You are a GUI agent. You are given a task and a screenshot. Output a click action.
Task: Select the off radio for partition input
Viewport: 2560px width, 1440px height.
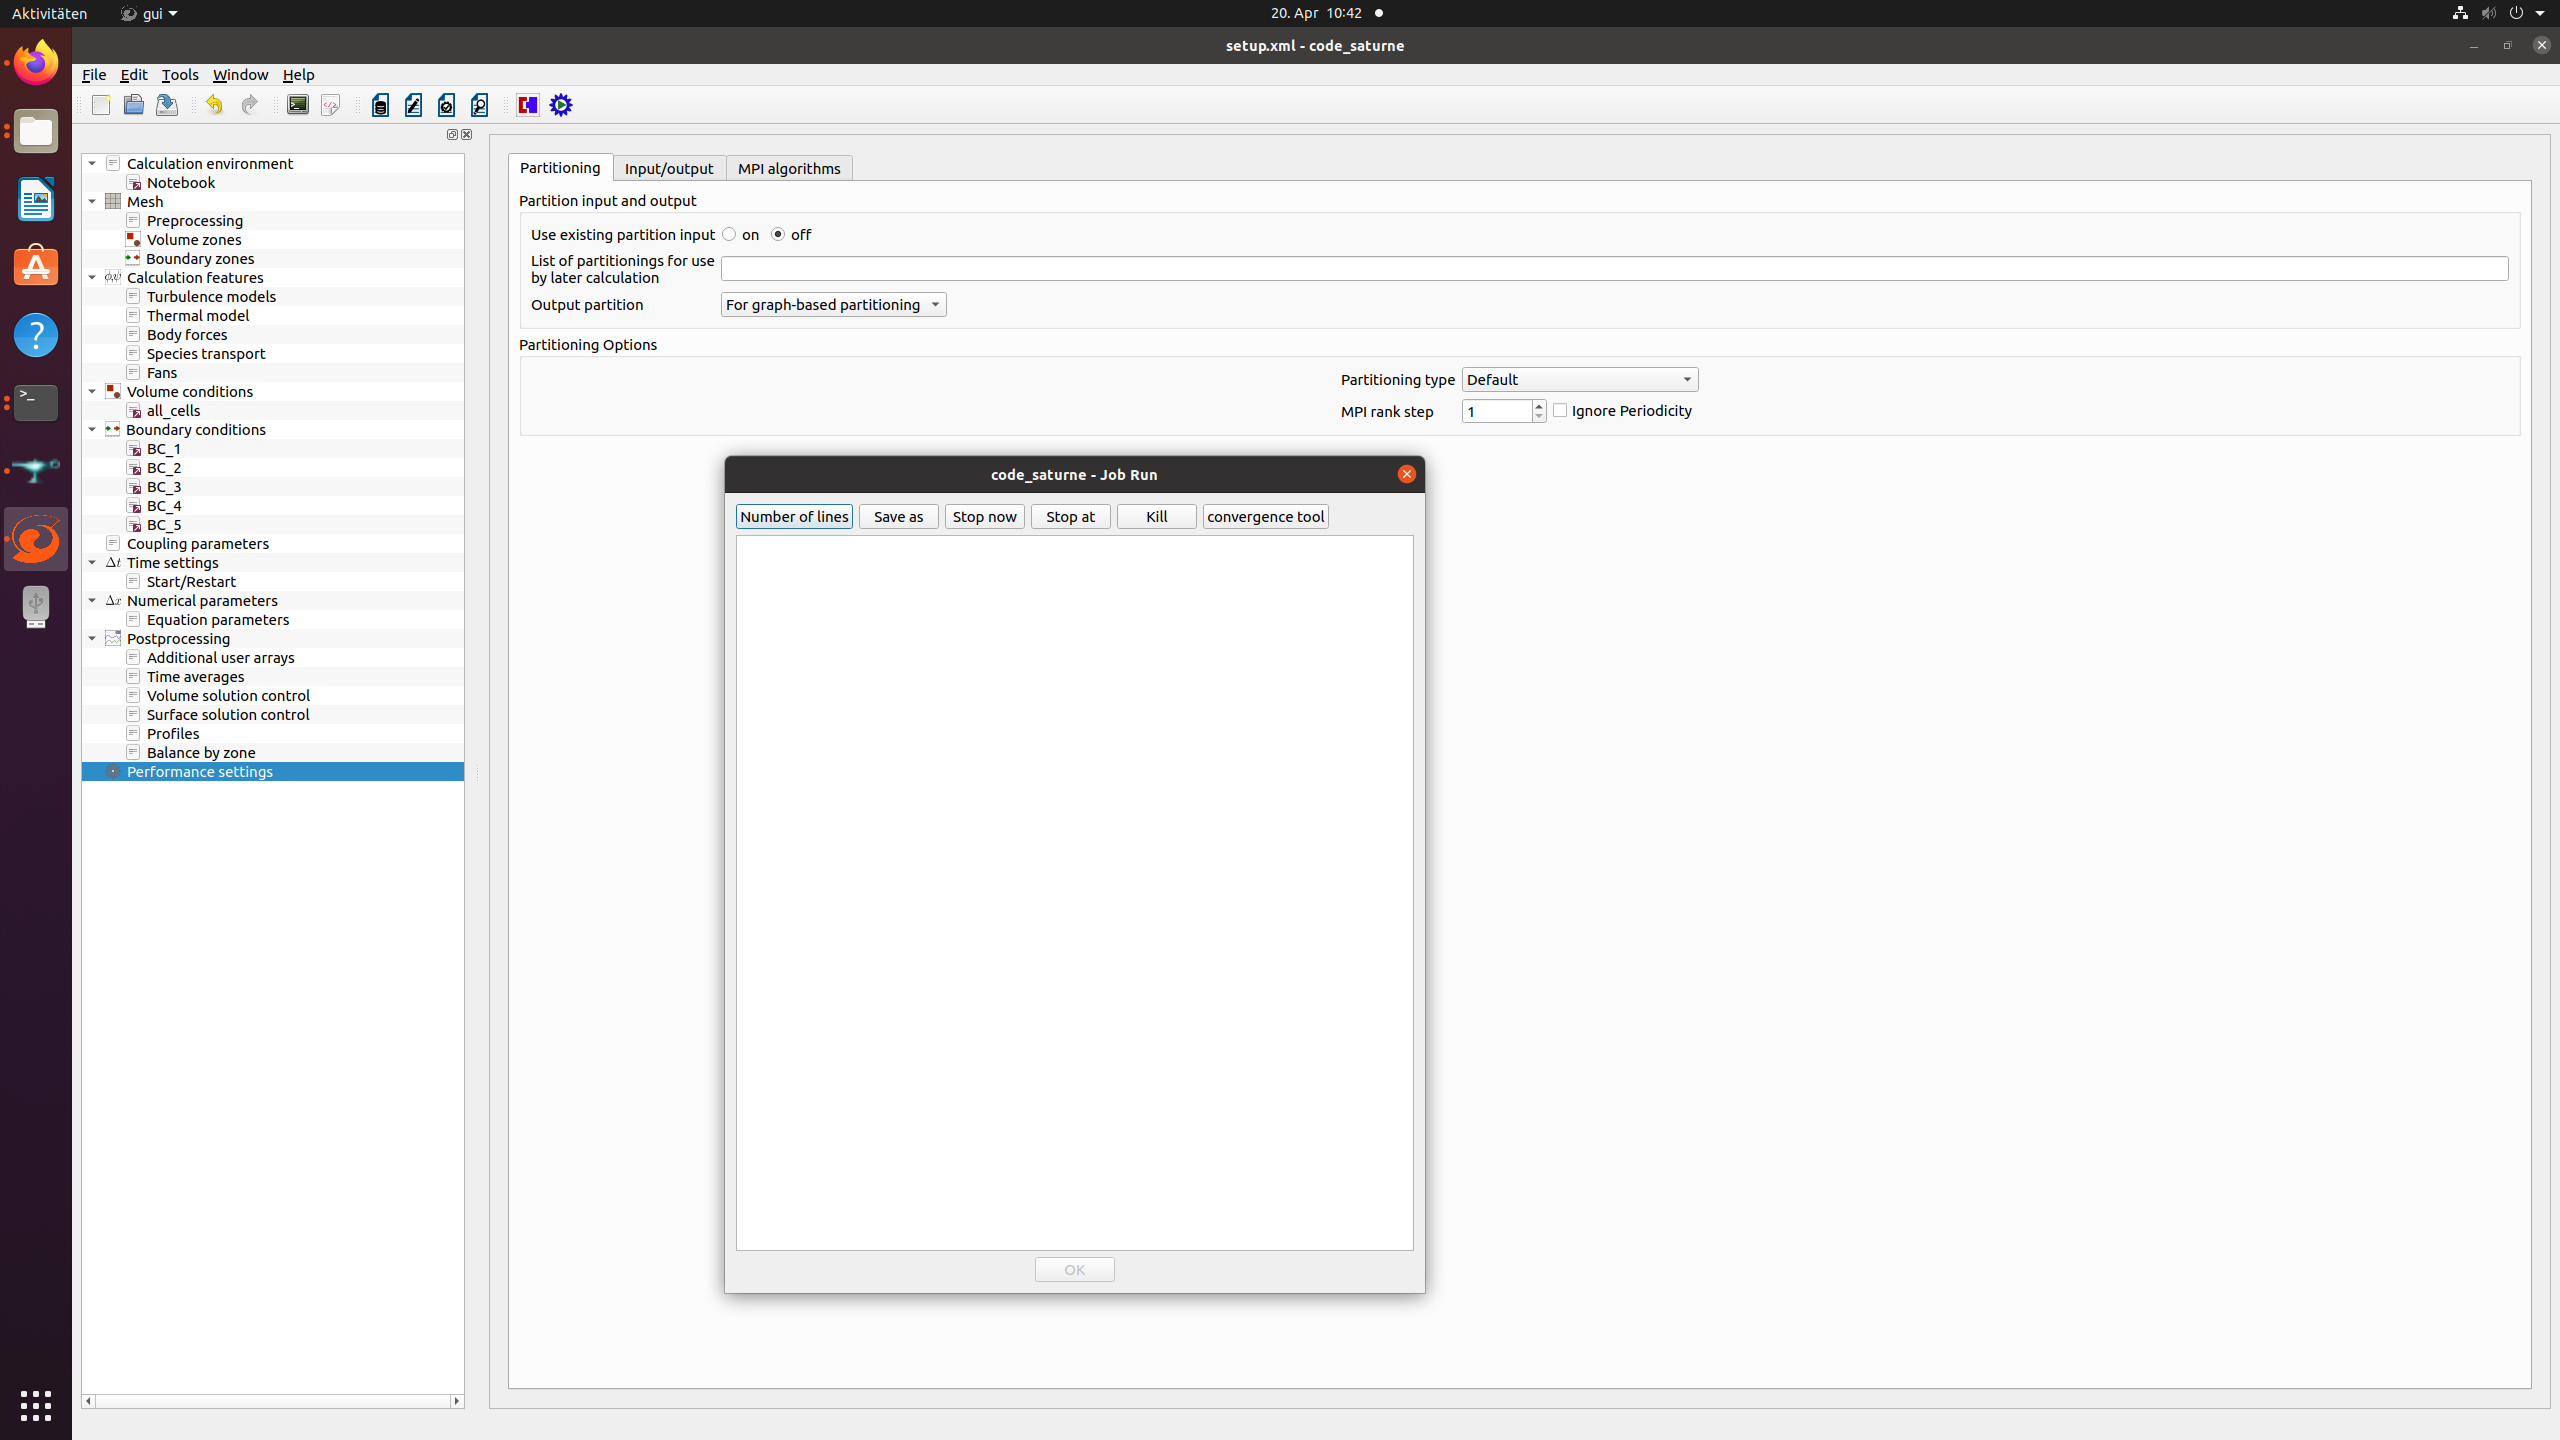[778, 235]
